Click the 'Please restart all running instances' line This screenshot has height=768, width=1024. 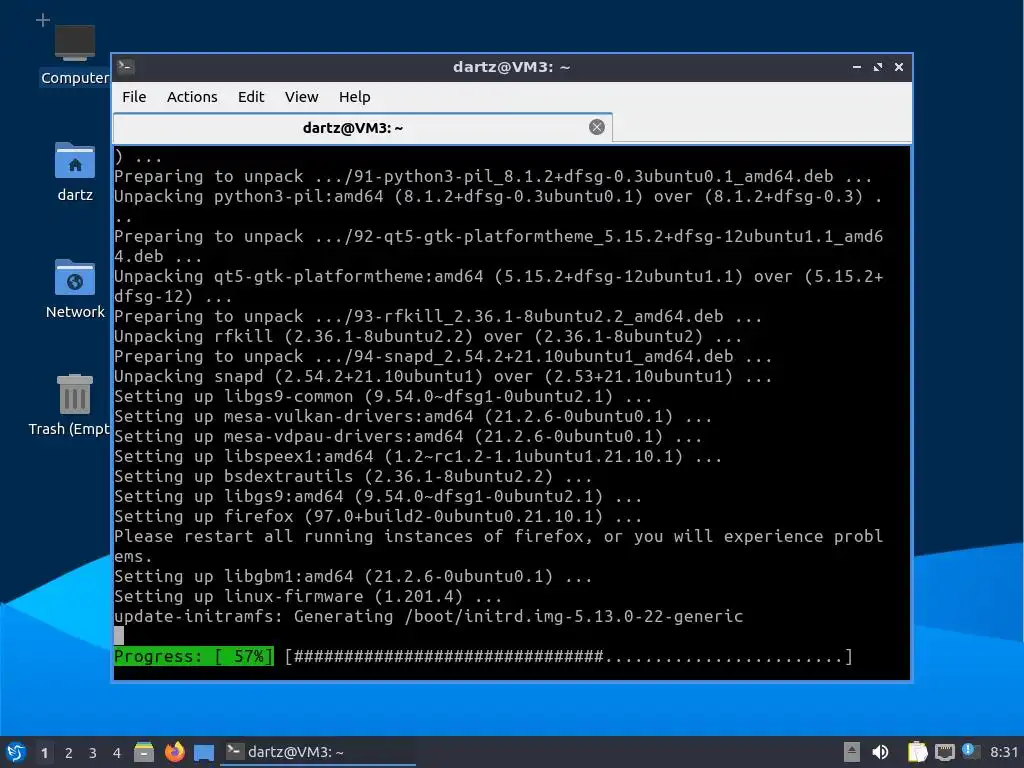(x=498, y=537)
